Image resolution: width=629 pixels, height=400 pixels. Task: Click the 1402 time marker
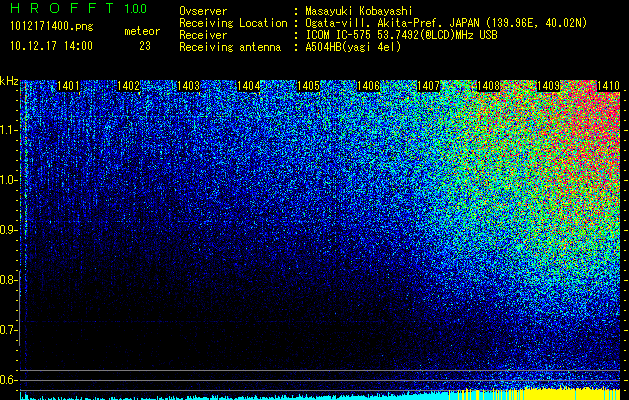128,86
